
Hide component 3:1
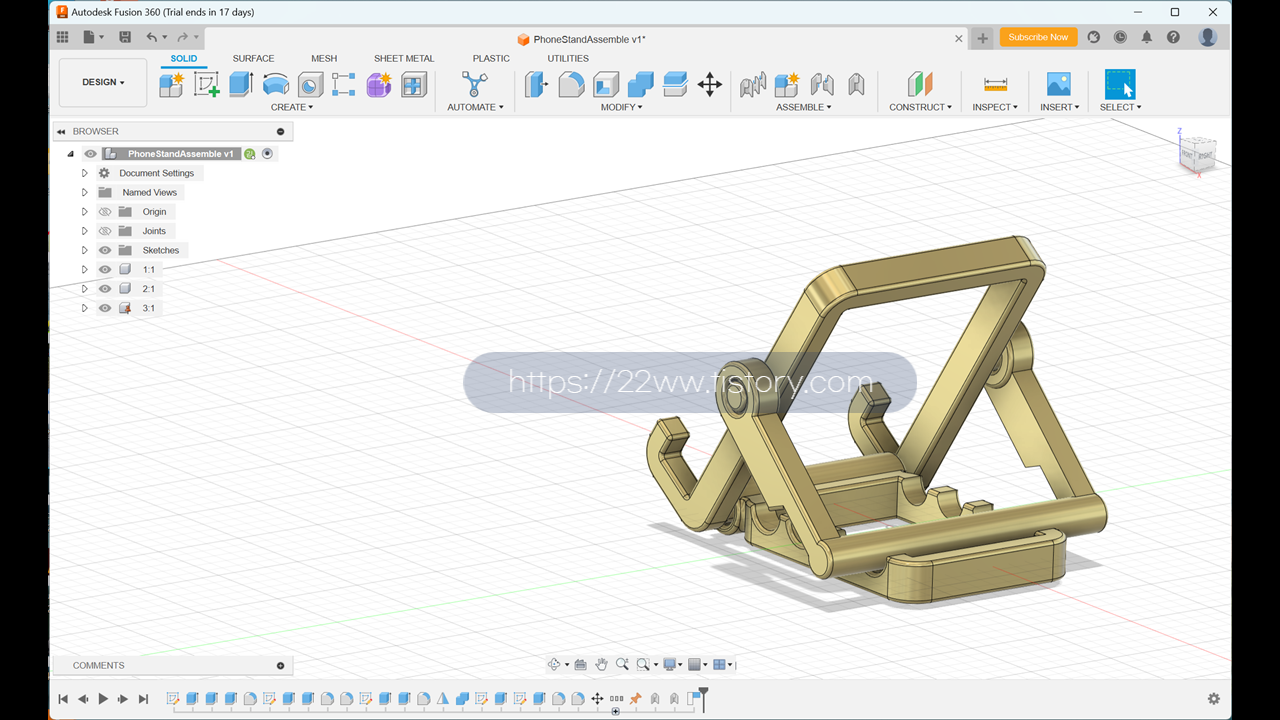[105, 308]
